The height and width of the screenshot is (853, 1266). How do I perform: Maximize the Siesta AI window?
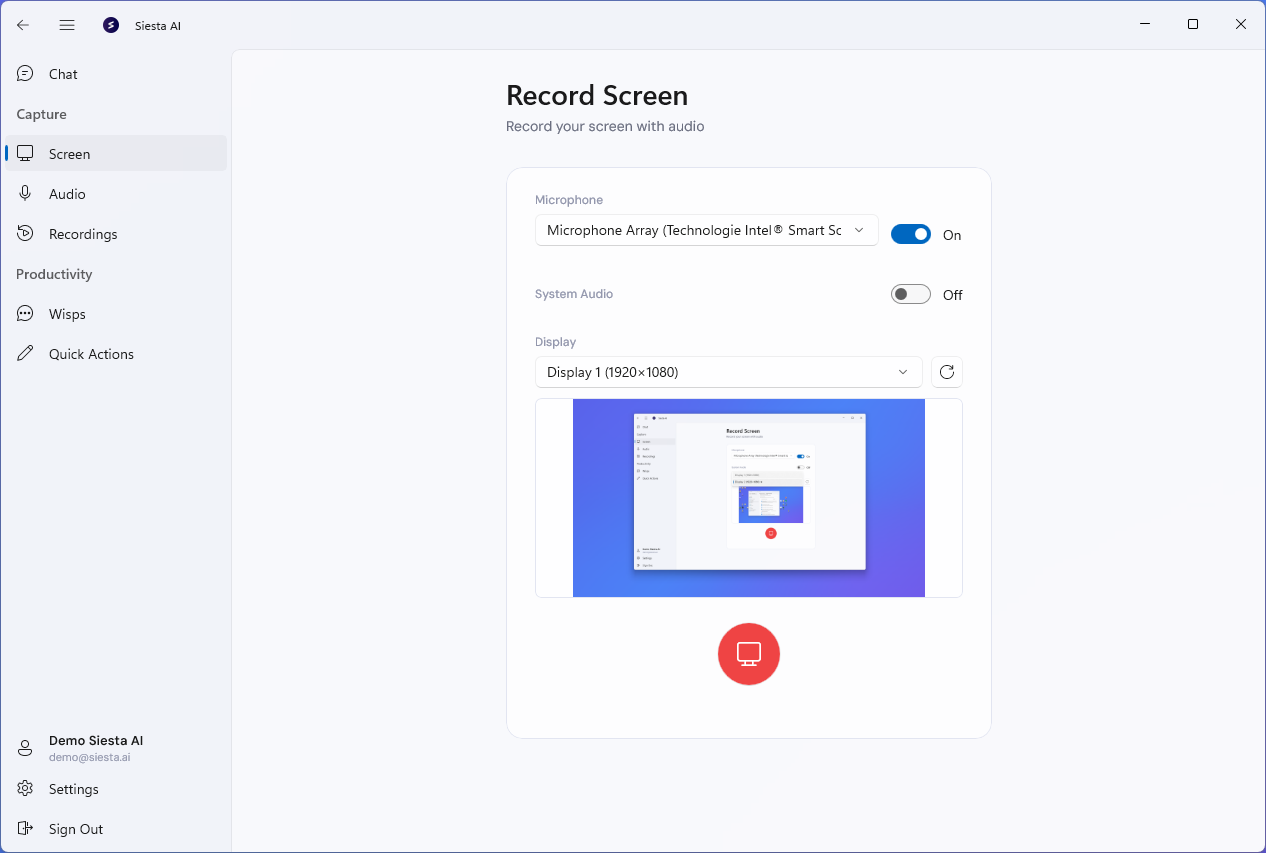[x=1193, y=24]
